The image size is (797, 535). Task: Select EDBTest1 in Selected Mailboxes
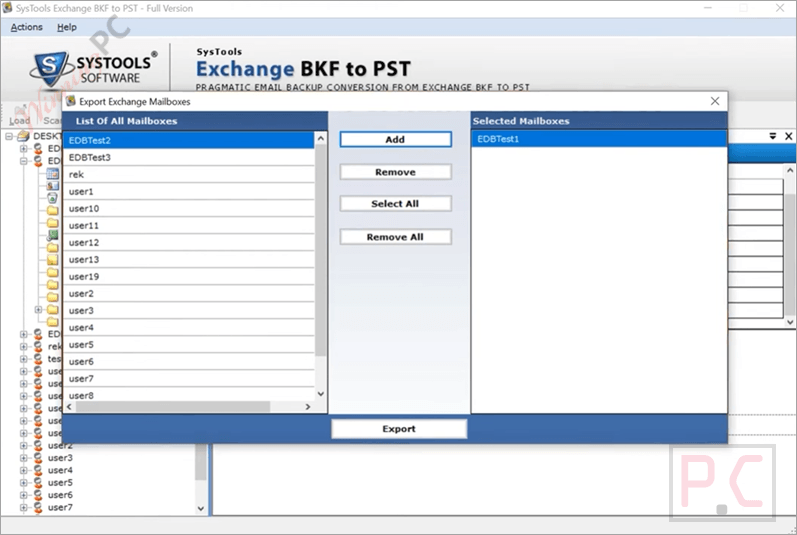point(599,139)
